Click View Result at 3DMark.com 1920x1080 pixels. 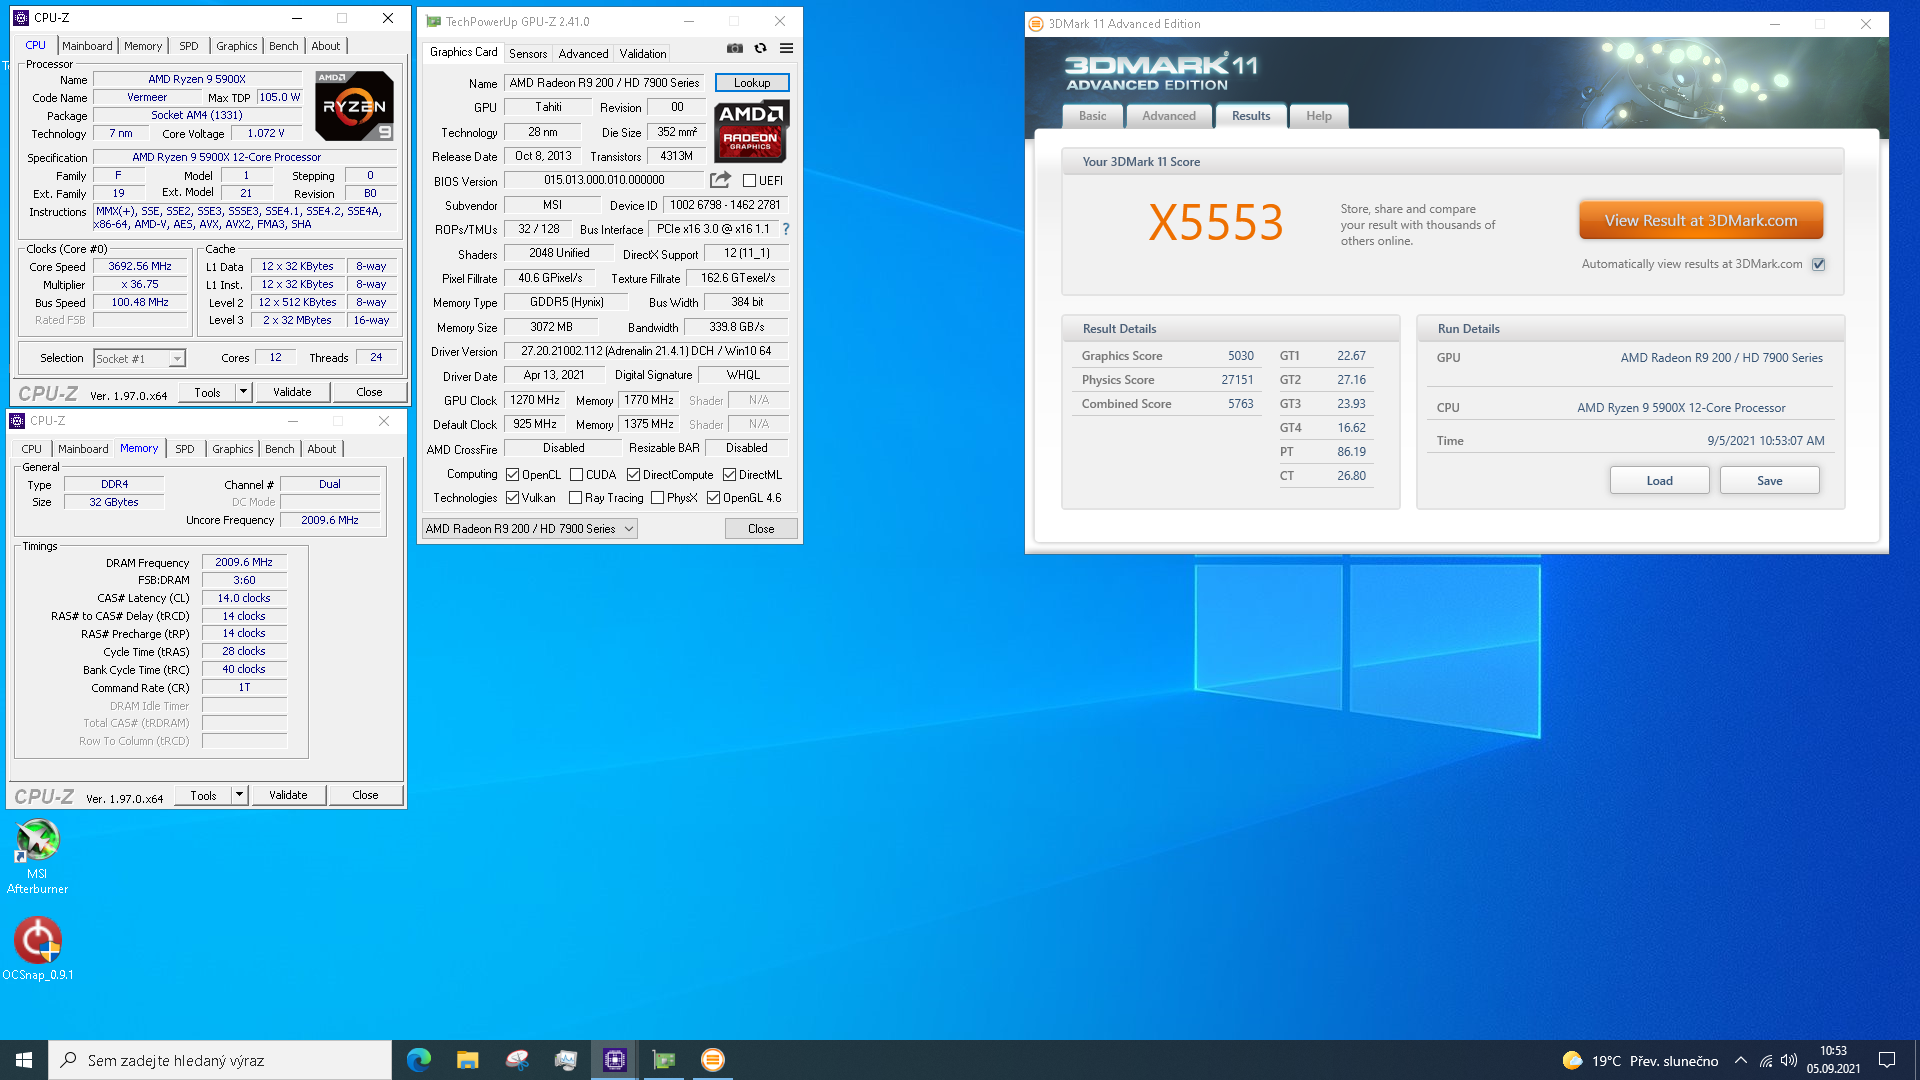coord(1701,220)
